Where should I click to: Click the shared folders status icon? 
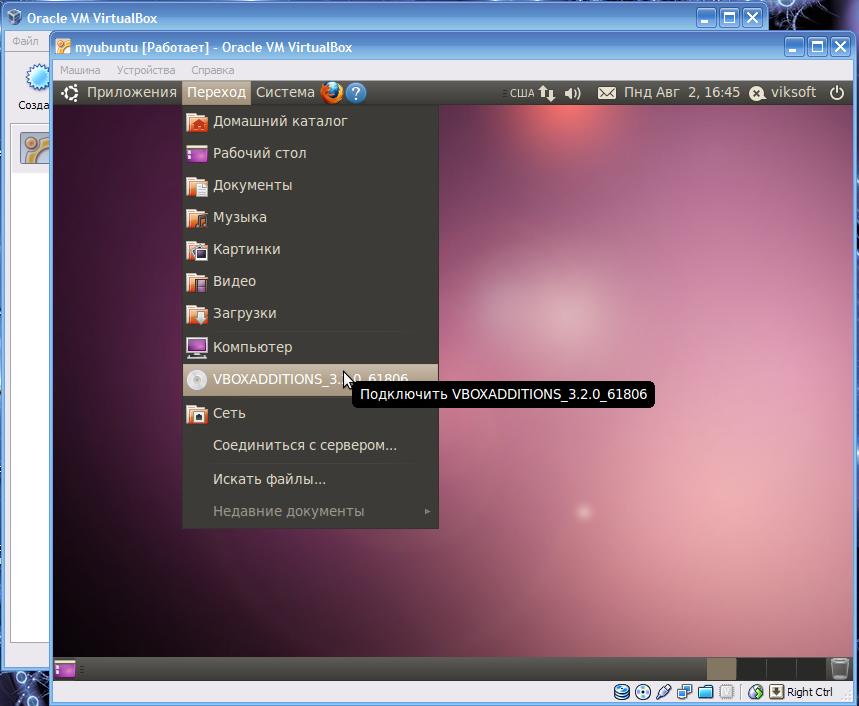pos(706,692)
